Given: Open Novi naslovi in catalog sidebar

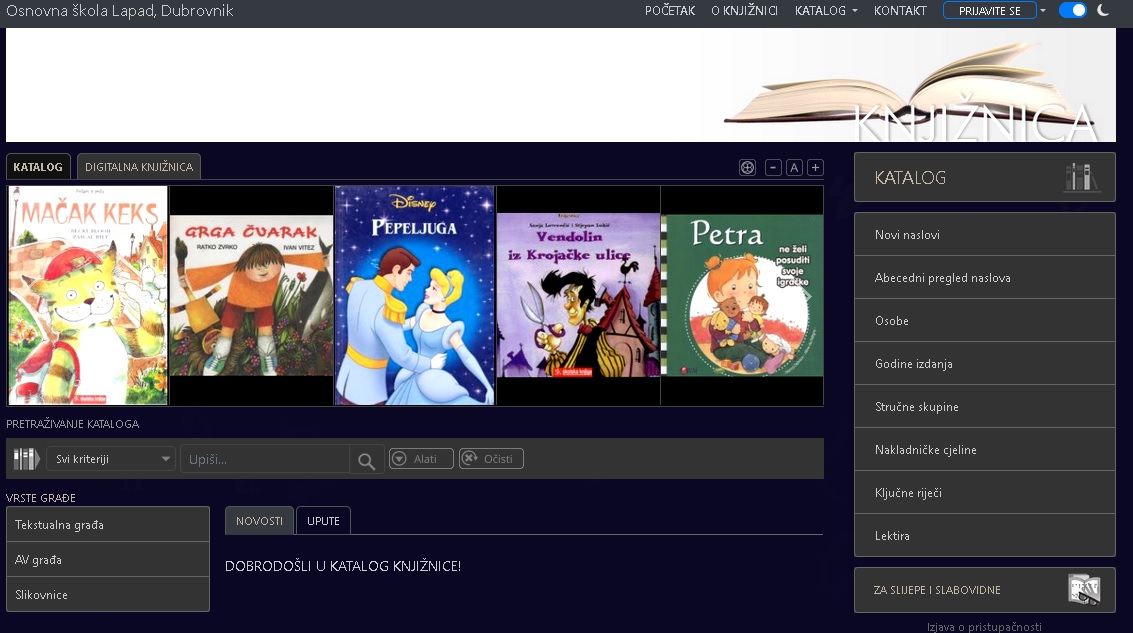Looking at the screenshot, I should 985,234.
